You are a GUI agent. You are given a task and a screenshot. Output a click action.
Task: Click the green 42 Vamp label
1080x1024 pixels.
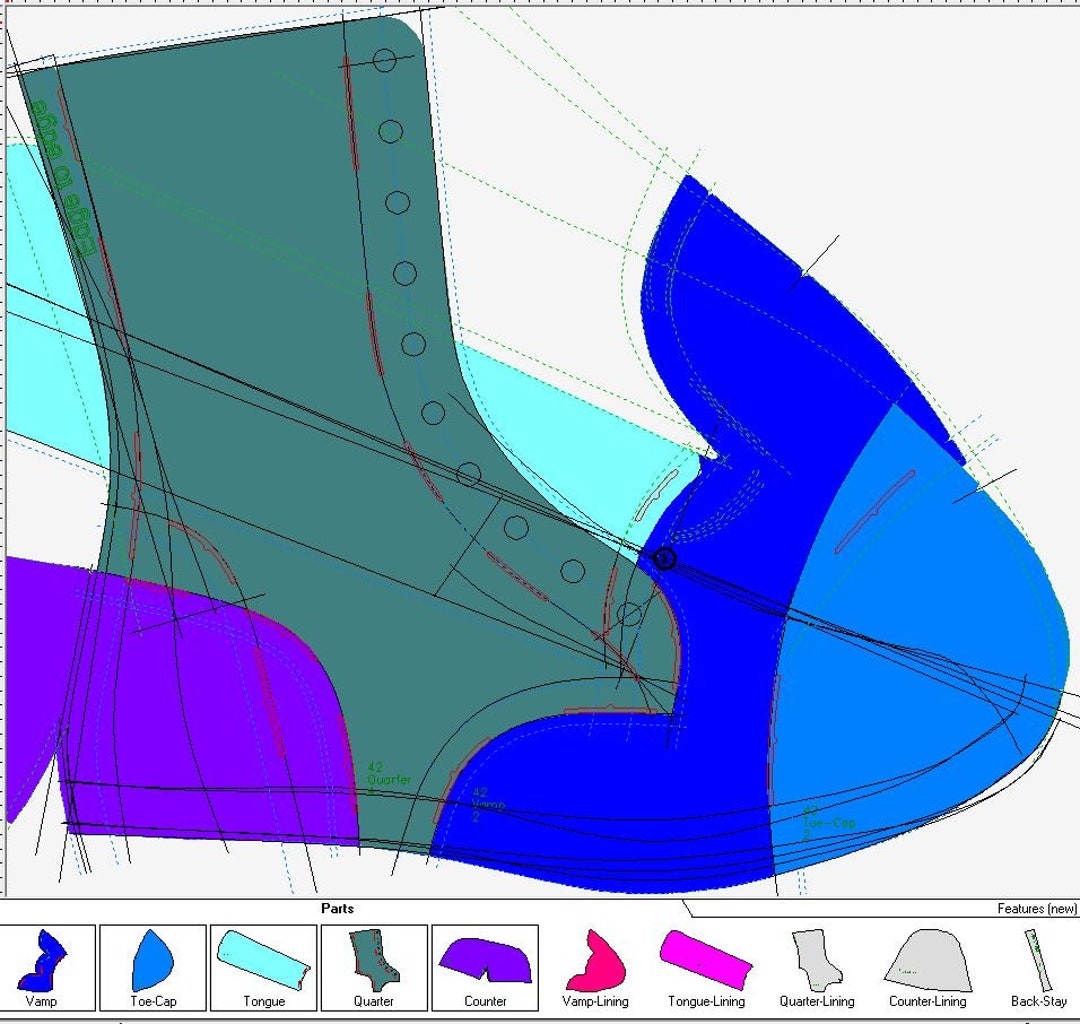[x=487, y=805]
